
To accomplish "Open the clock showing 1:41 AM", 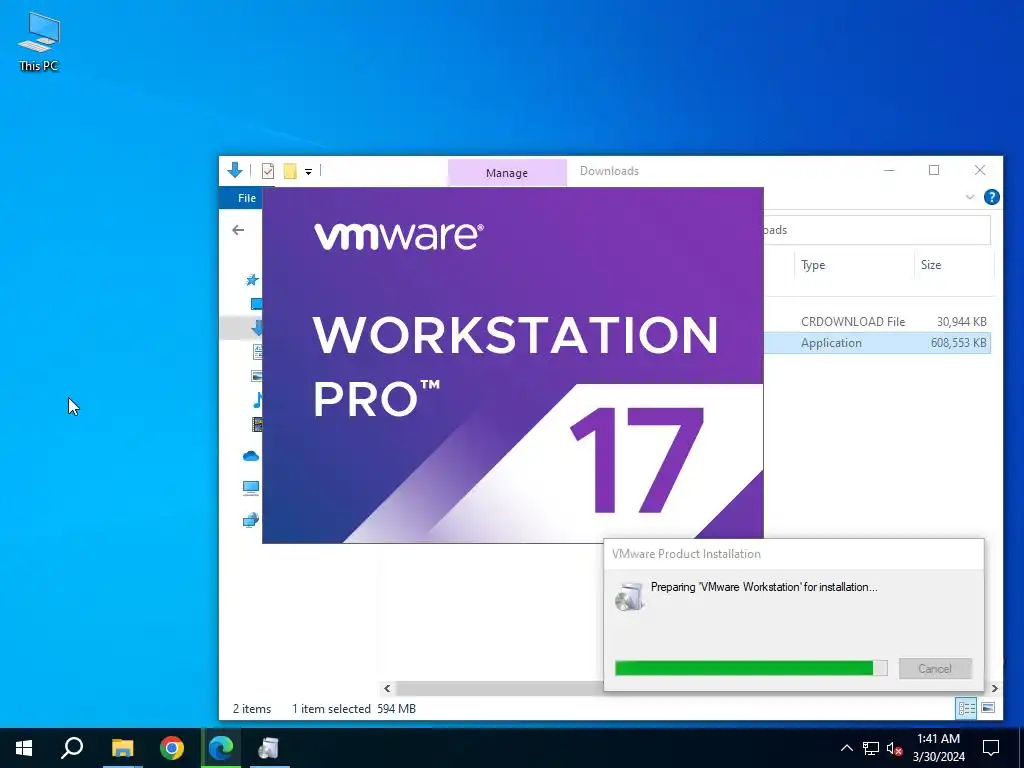I will click(x=938, y=748).
